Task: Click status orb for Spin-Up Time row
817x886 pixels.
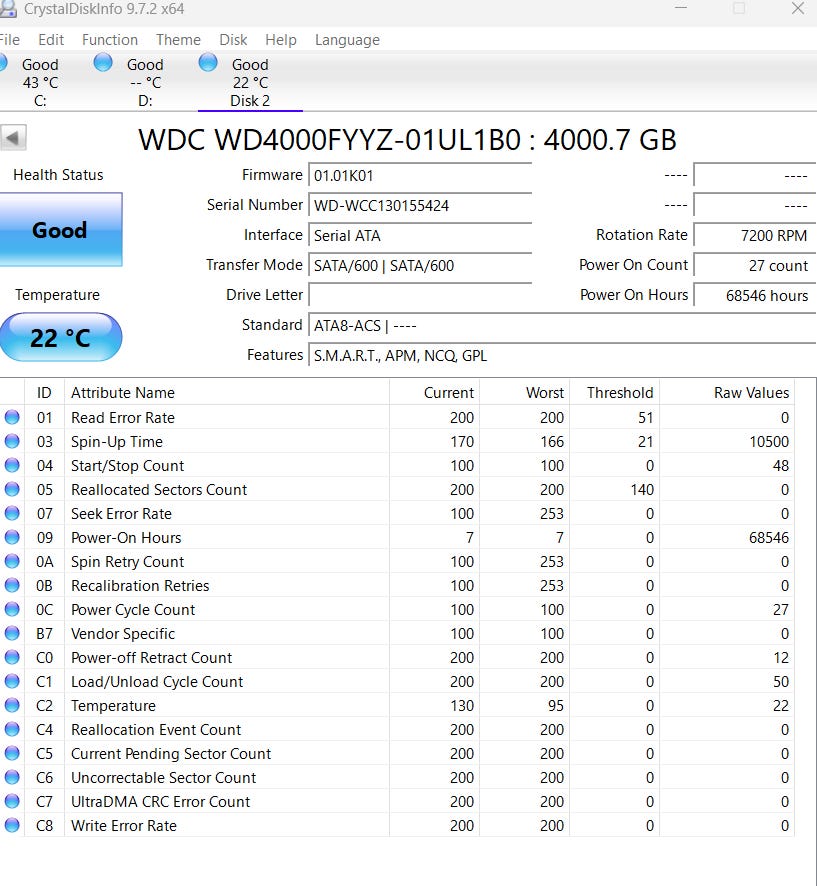Action: (12, 441)
